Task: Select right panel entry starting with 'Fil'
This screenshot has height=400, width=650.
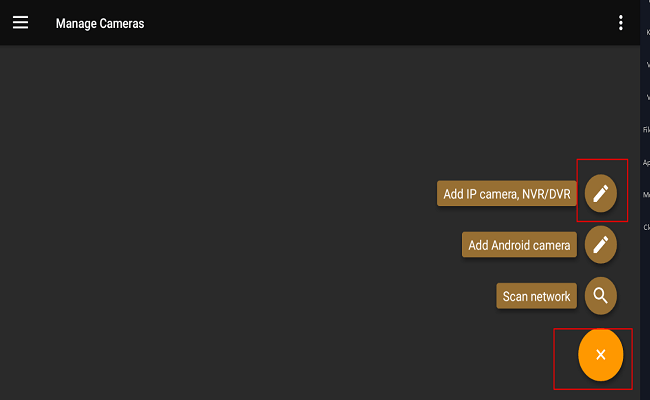Action: pos(646,129)
